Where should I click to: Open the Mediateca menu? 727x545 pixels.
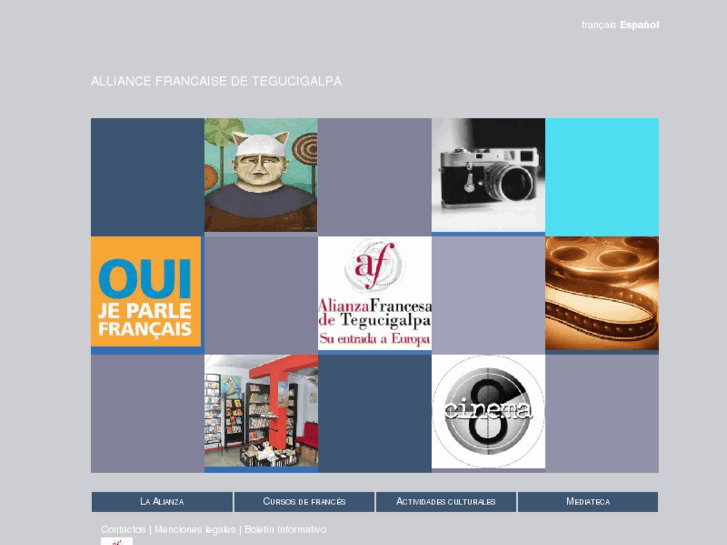pyautogui.click(x=588, y=502)
